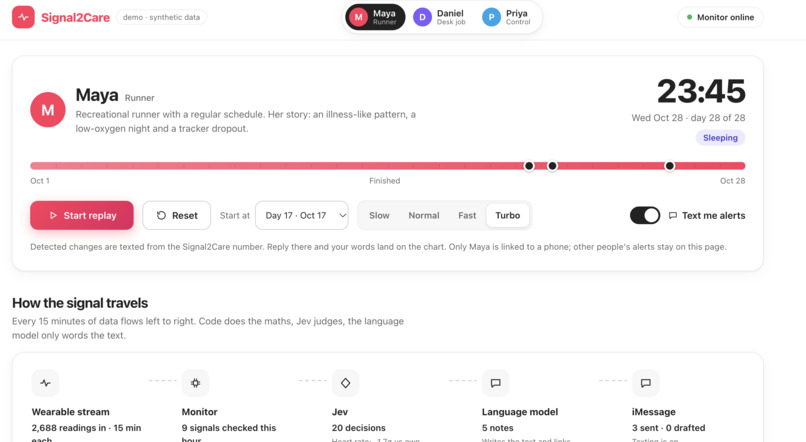806x442 pixels.
Task: Click Daniel's purple D avatar
Action: (422, 17)
